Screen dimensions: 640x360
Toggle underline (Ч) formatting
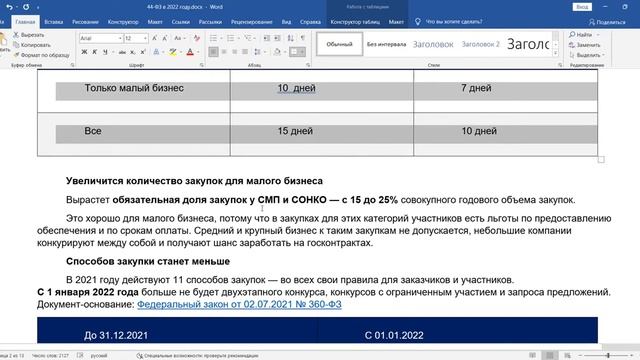[x=105, y=52]
